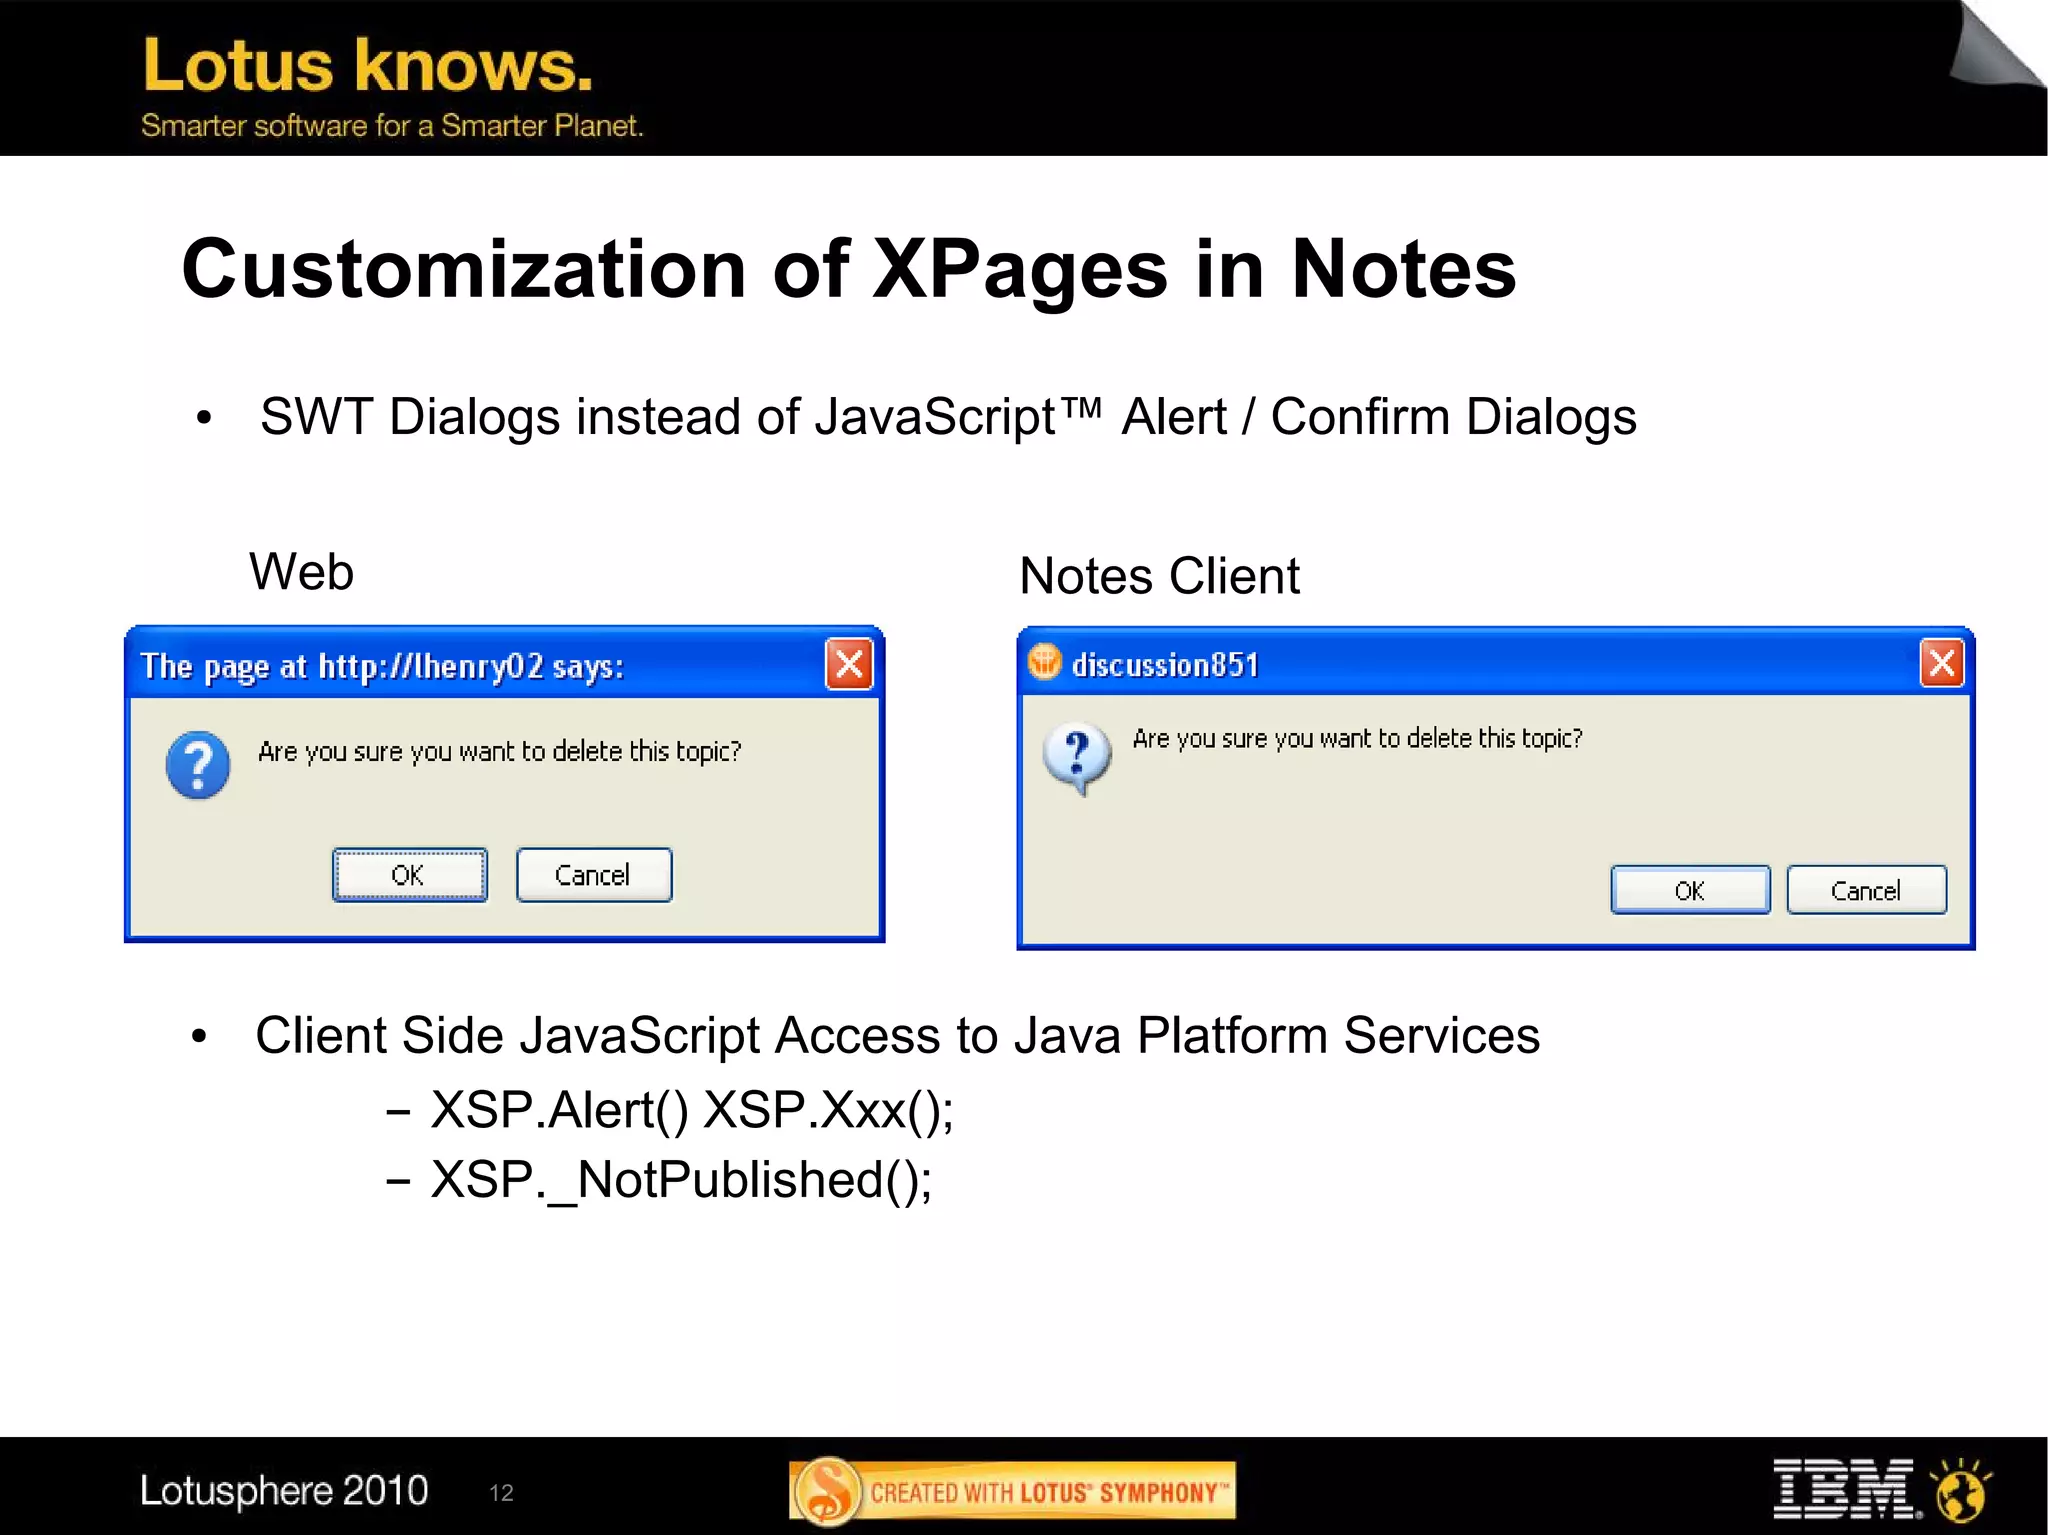Click the blue question mark icon in Web dialog
This screenshot has height=1535, width=2048.
[x=198, y=765]
